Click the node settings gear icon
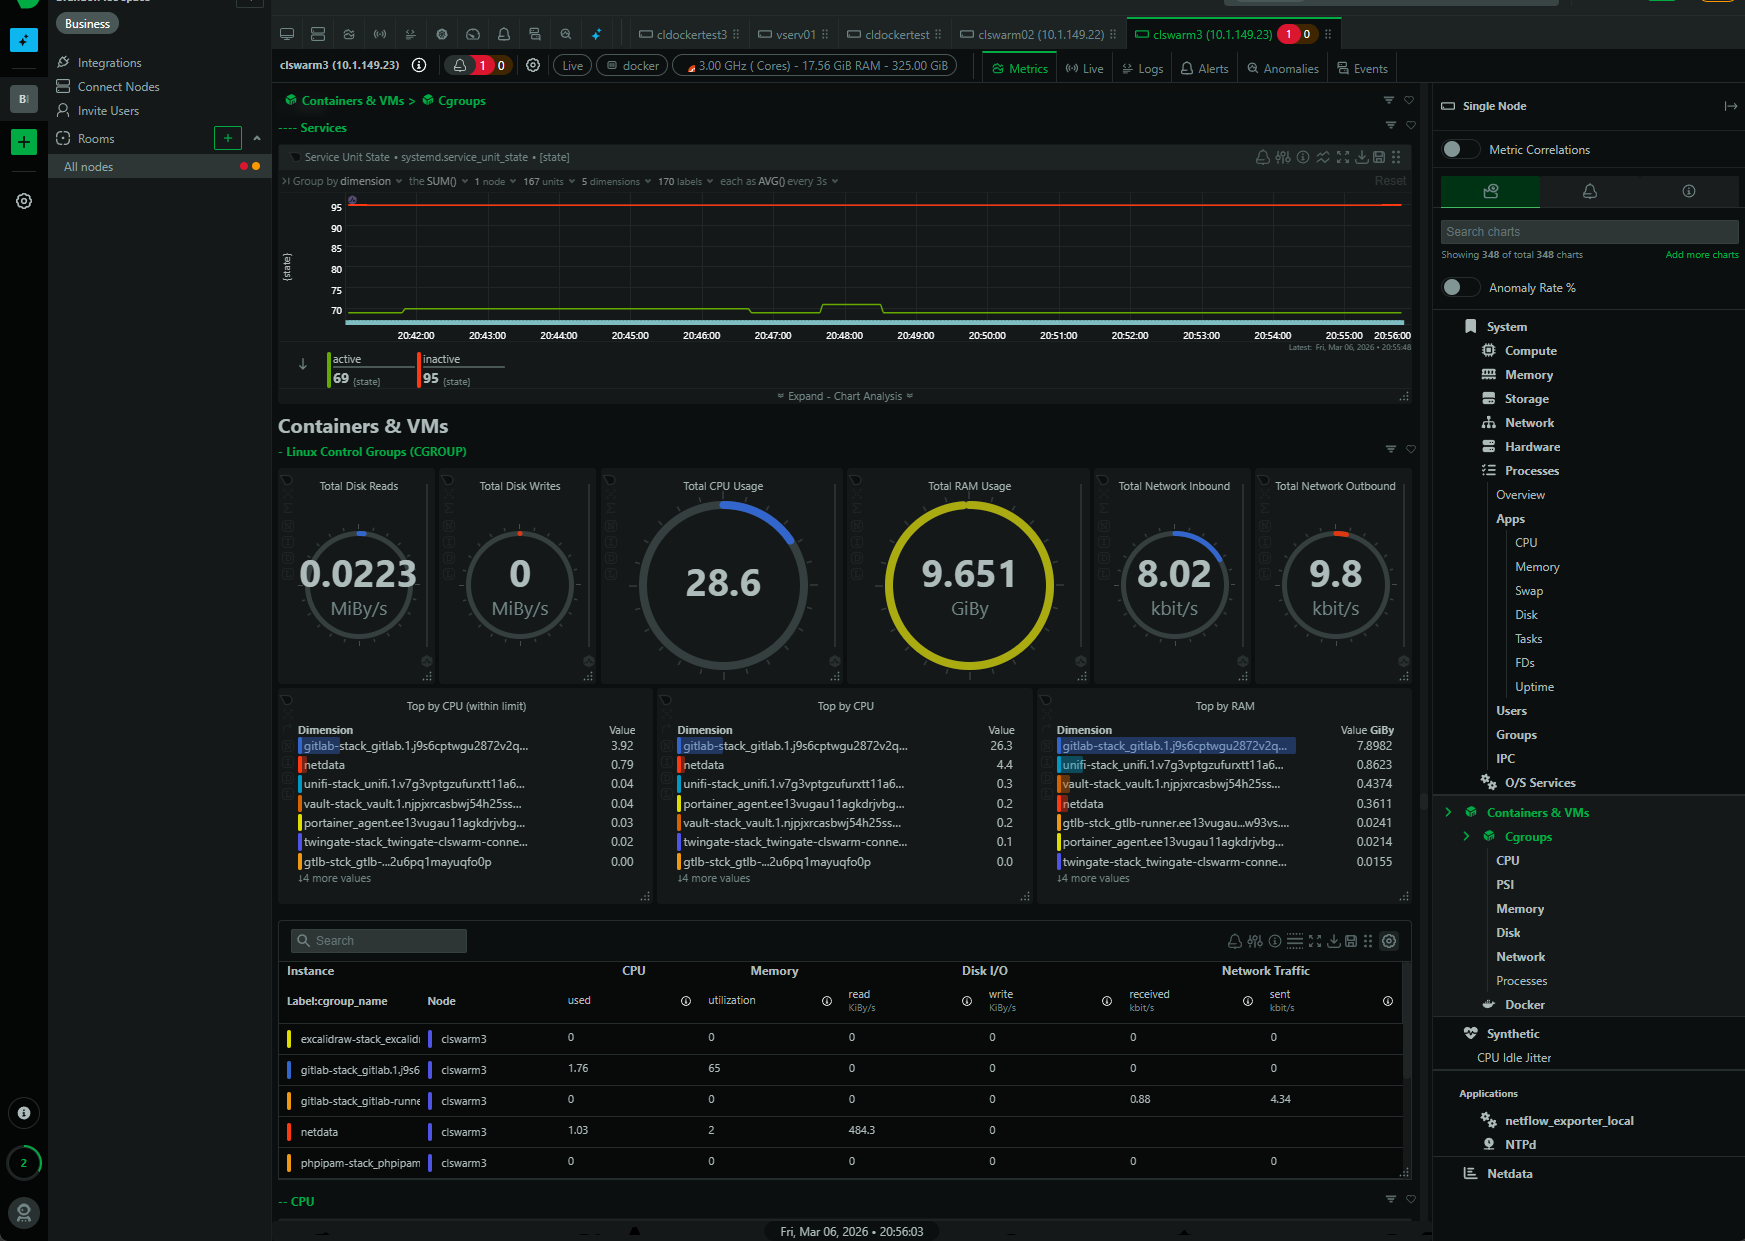 [533, 65]
